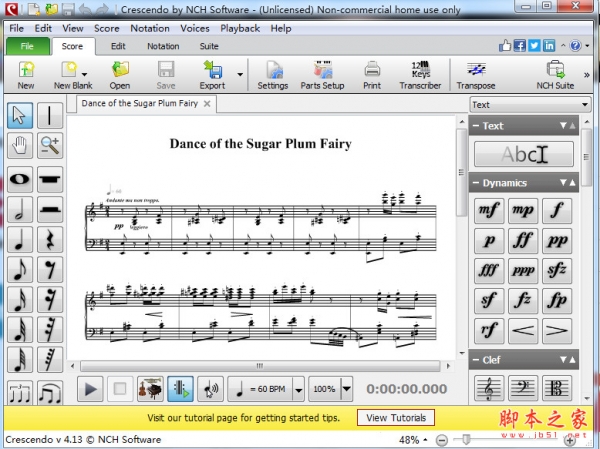Open the New Blank dropdown arrow
The height and width of the screenshot is (449, 600).
pos(84,74)
